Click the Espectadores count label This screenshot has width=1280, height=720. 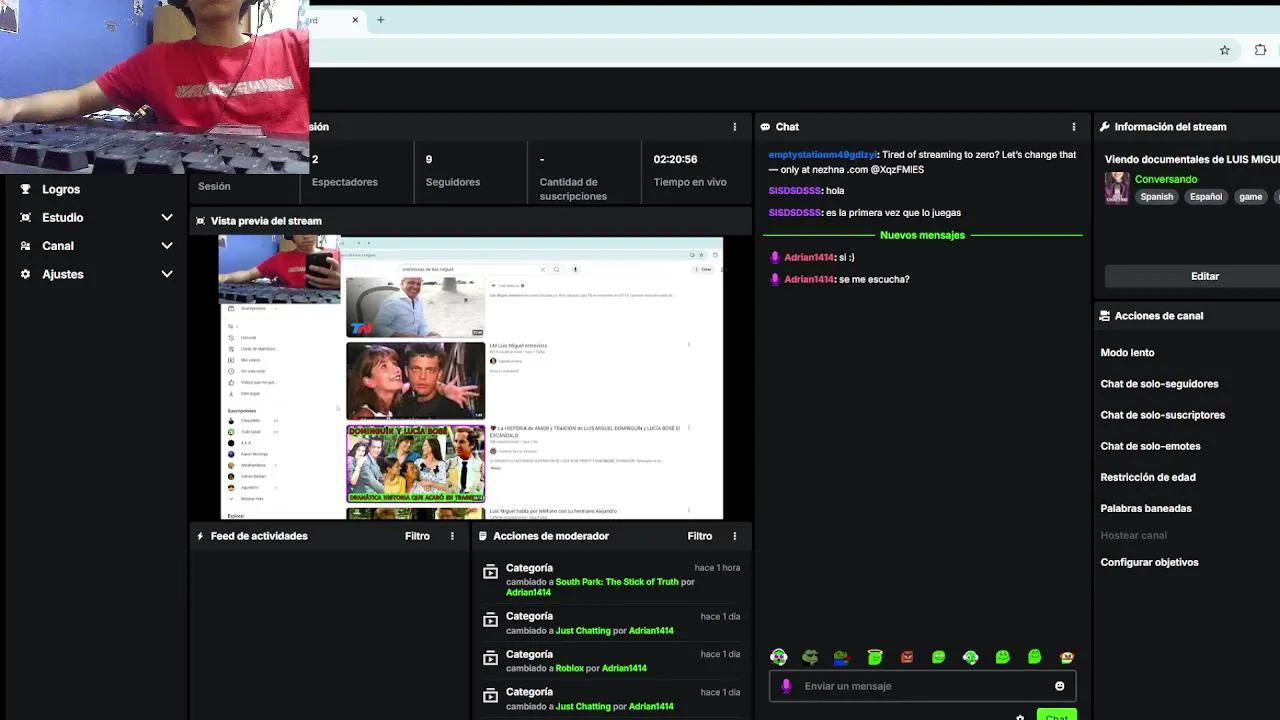tap(345, 182)
